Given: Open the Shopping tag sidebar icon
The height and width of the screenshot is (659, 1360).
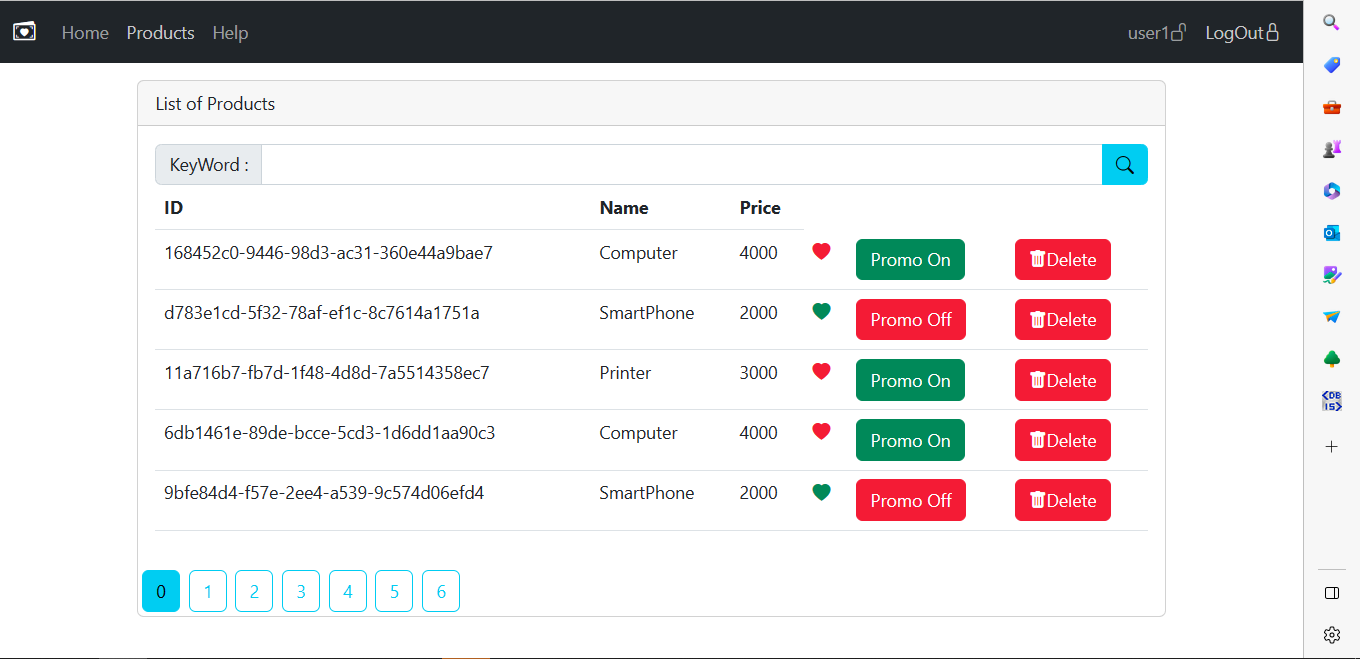Looking at the screenshot, I should [1331, 64].
